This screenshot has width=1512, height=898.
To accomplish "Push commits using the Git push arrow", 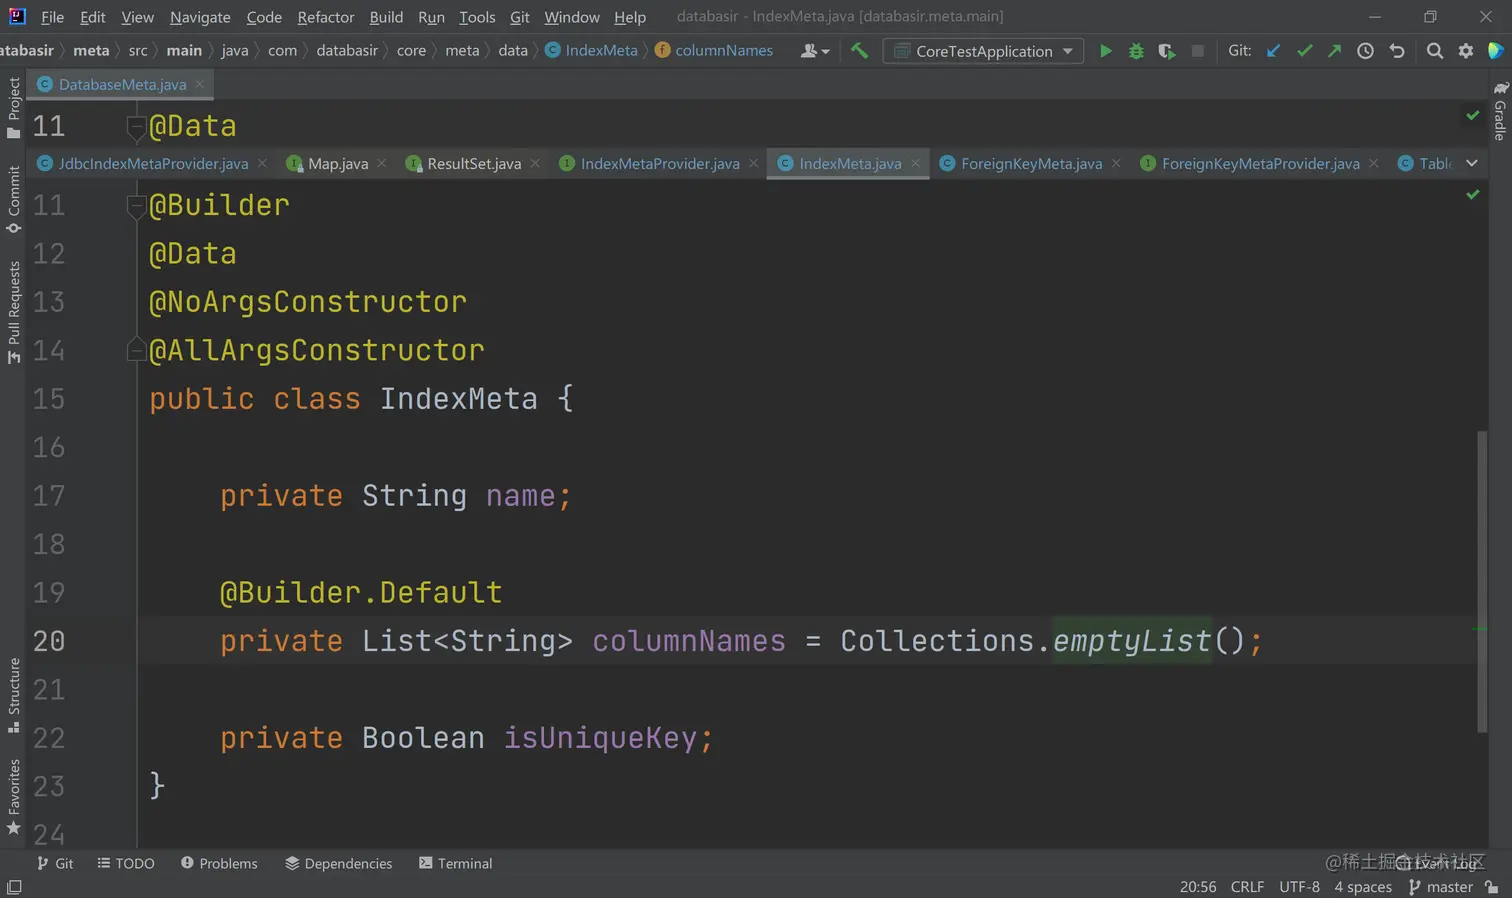I will (x=1334, y=51).
